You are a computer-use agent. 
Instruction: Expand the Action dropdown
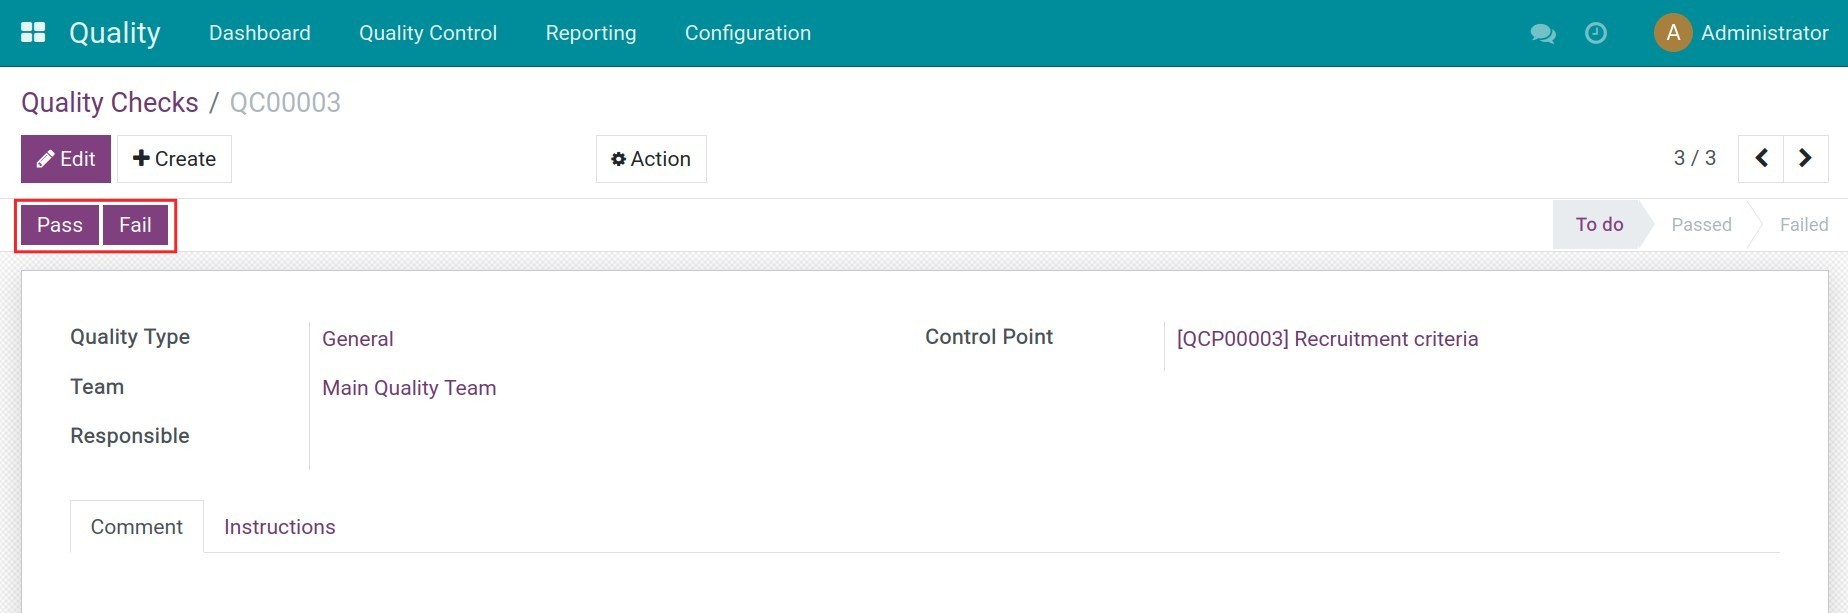pos(651,159)
